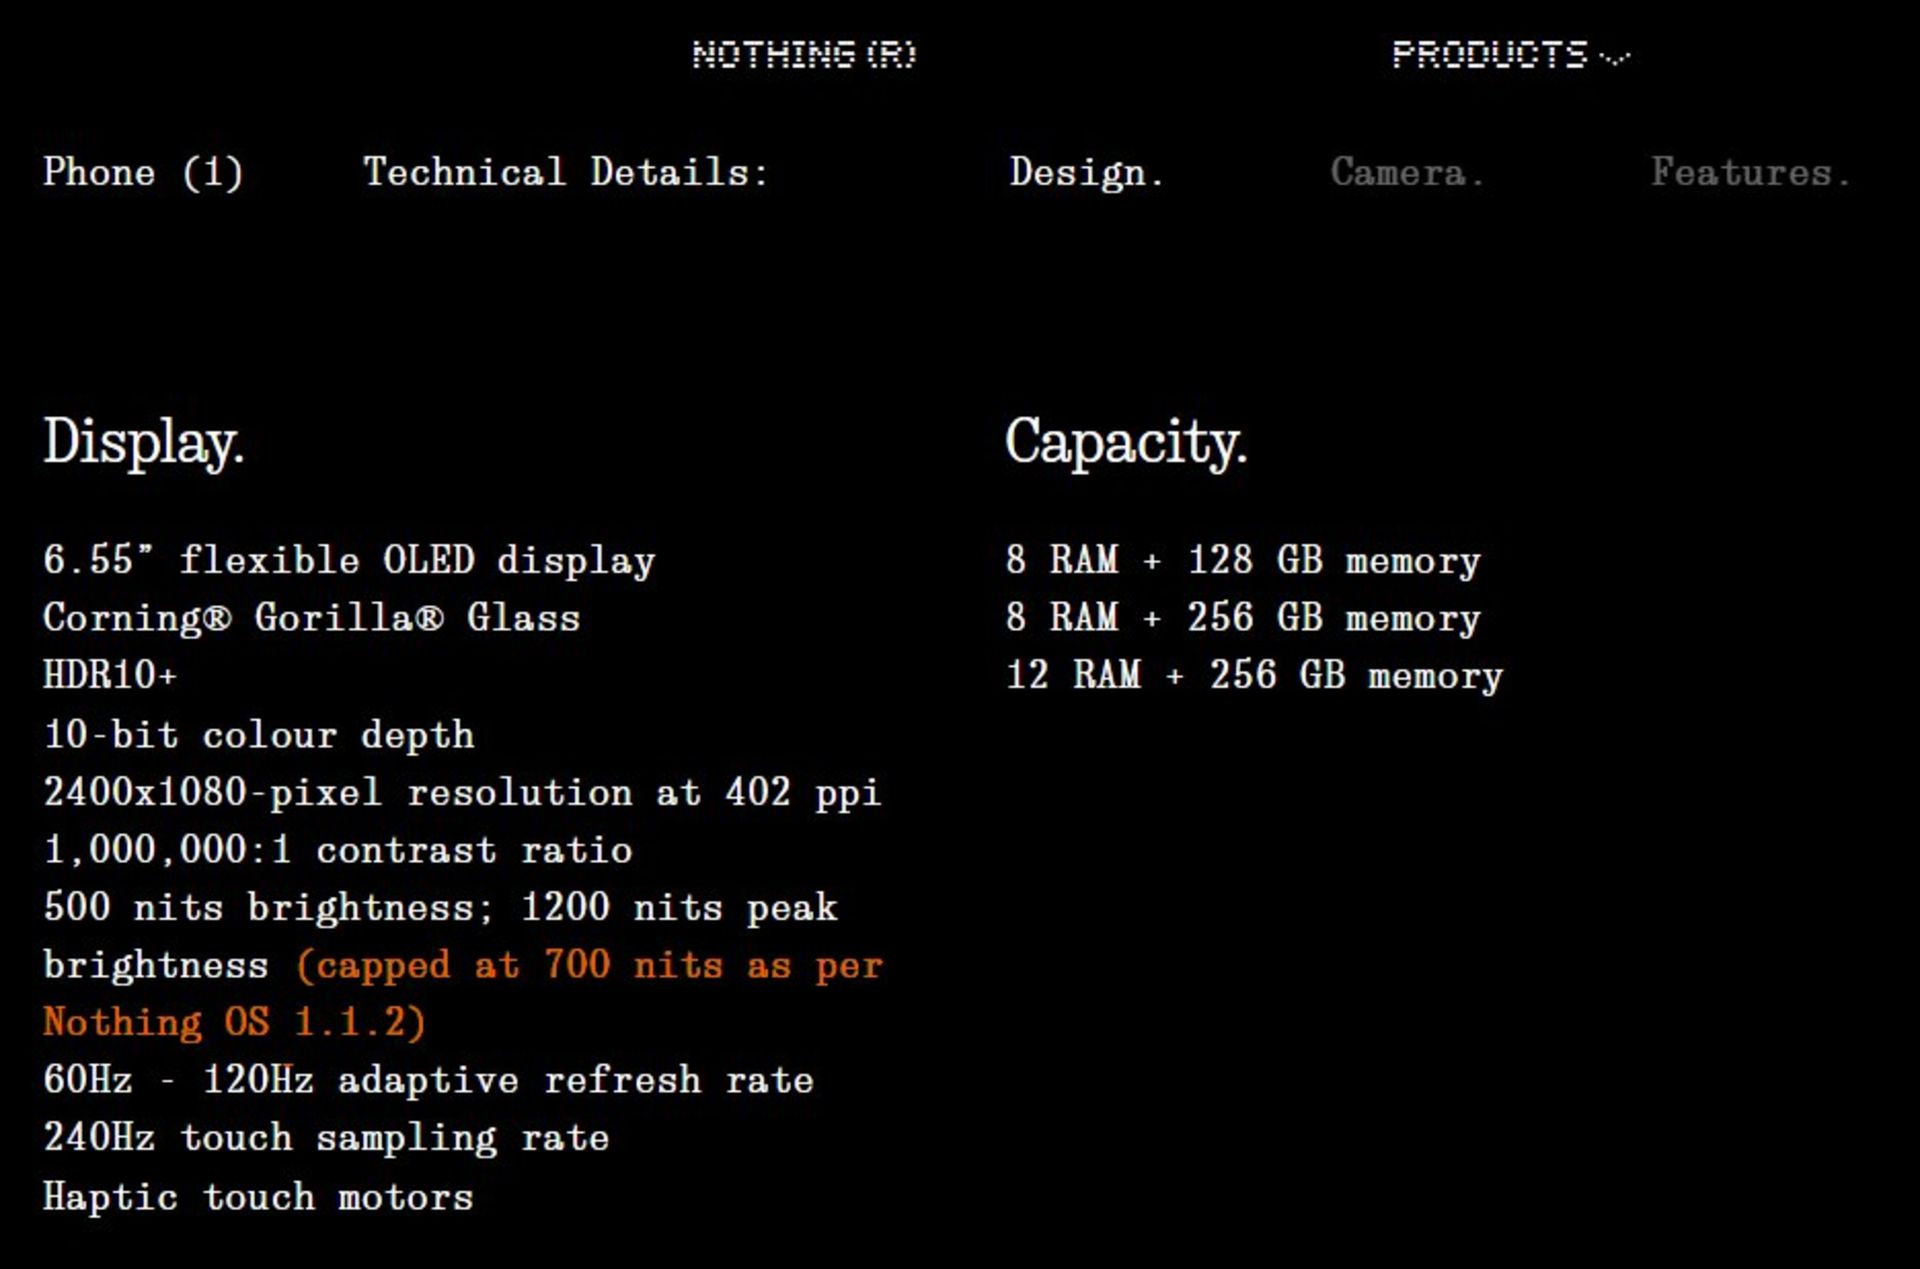The width and height of the screenshot is (1920, 1269).
Task: Click the Haptic touch motors entry
Action: click(x=258, y=1196)
